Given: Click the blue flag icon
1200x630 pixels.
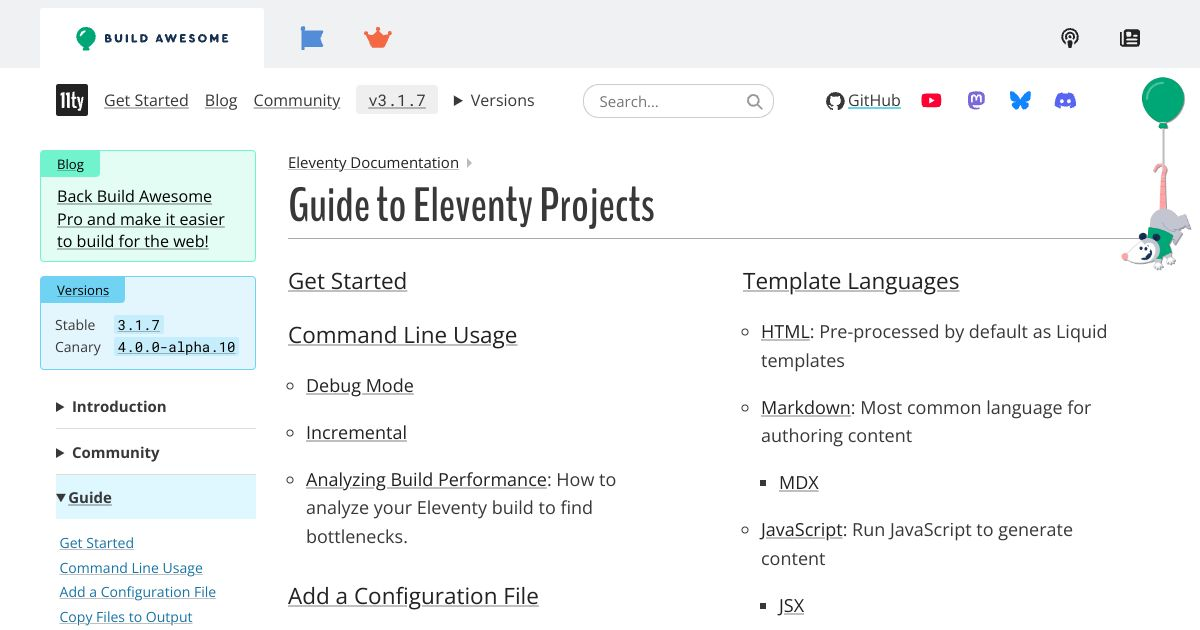Looking at the screenshot, I should pyautogui.click(x=312, y=38).
